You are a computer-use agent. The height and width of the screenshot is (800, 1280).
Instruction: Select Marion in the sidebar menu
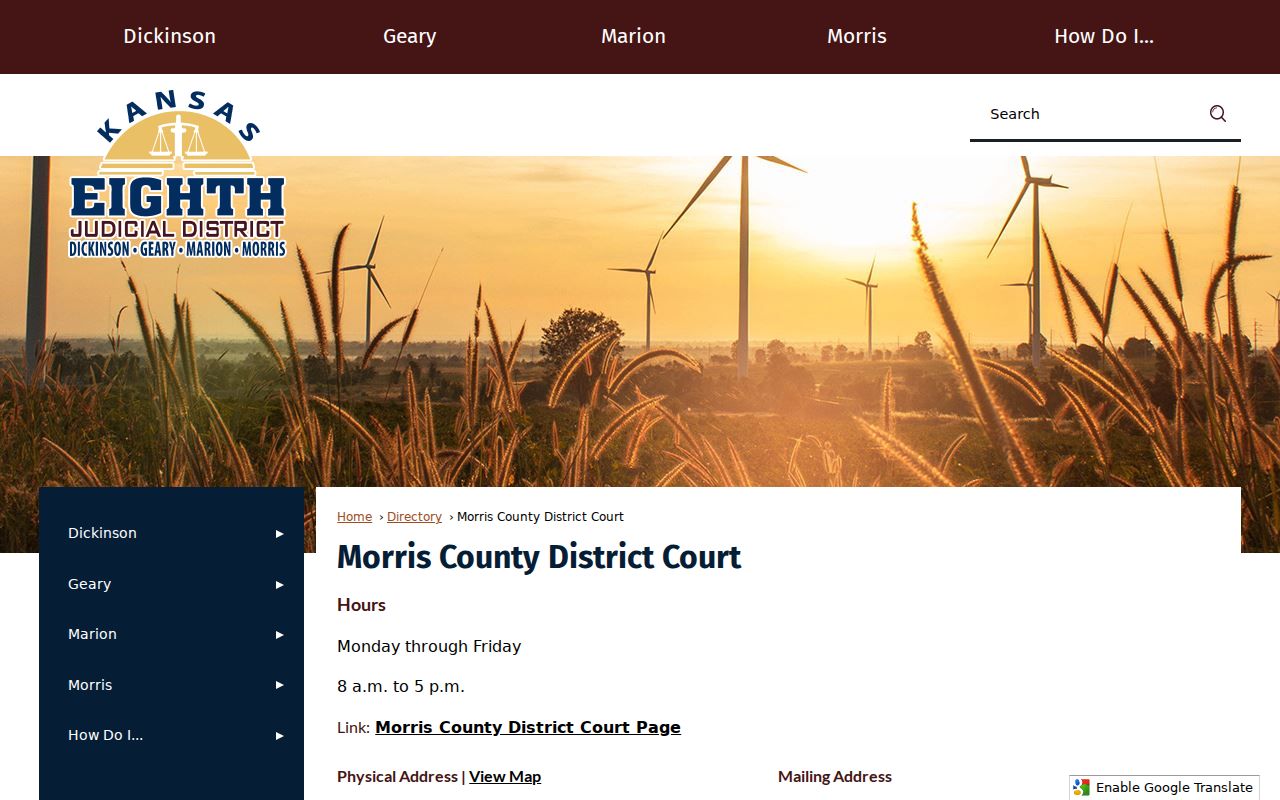[92, 634]
